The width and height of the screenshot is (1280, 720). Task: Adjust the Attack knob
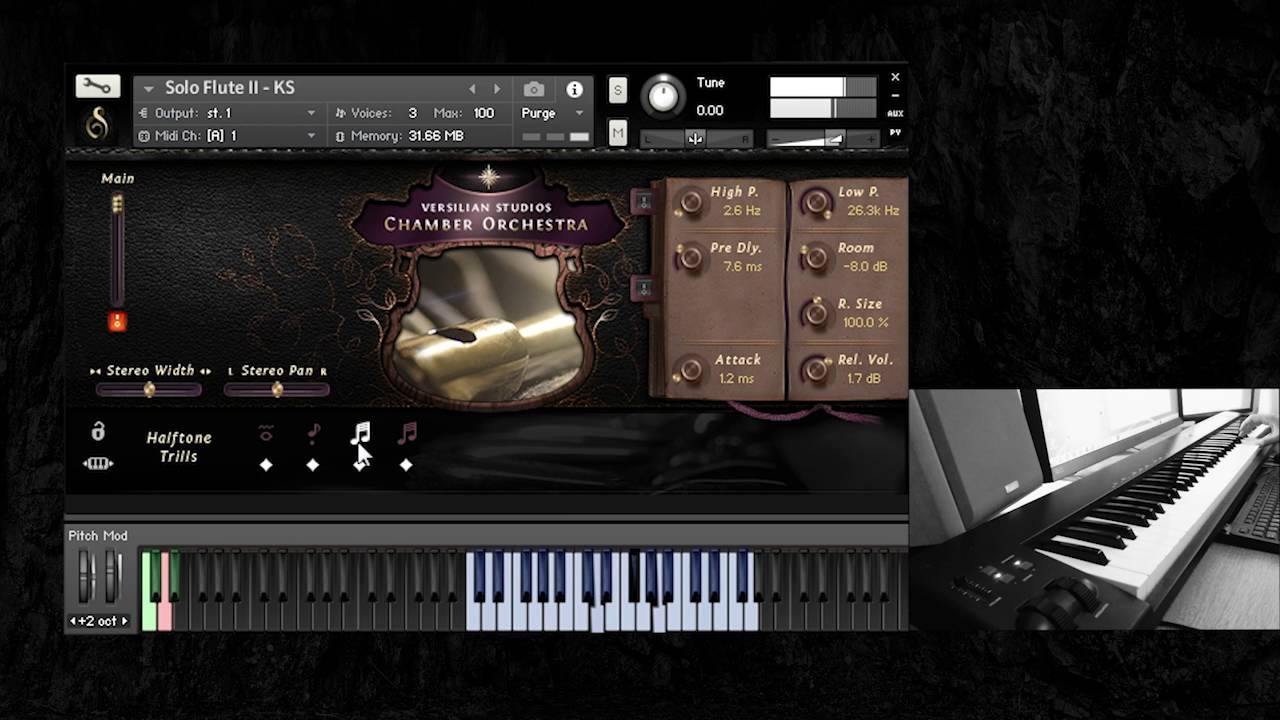point(690,371)
